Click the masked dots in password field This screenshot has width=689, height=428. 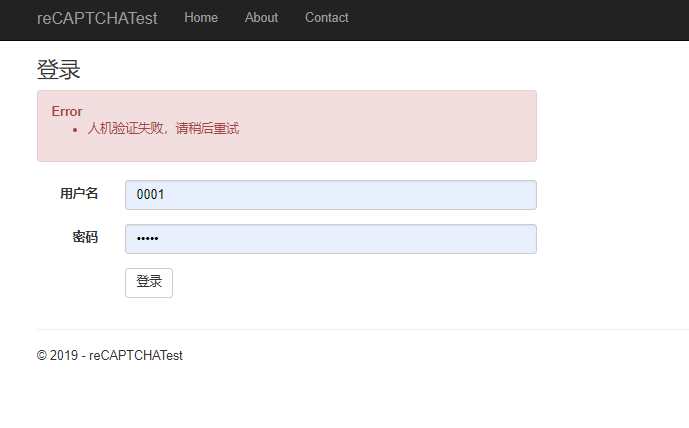[147, 239]
